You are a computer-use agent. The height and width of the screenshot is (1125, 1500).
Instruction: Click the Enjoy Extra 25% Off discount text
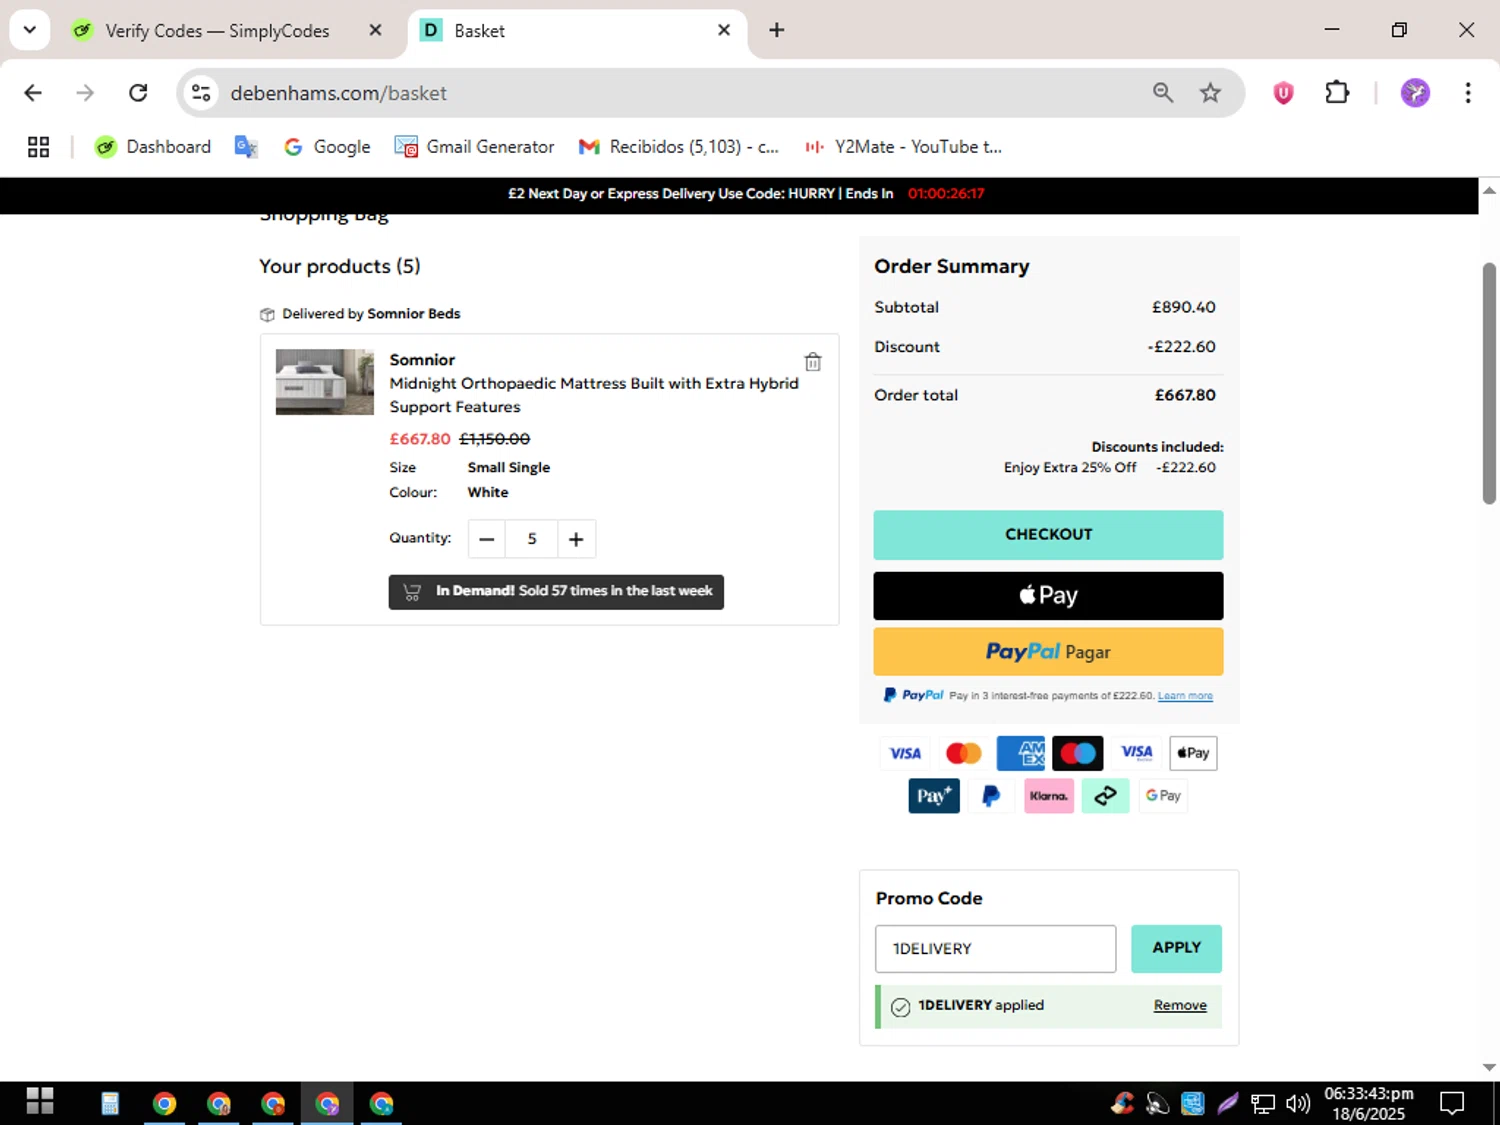[1070, 468]
